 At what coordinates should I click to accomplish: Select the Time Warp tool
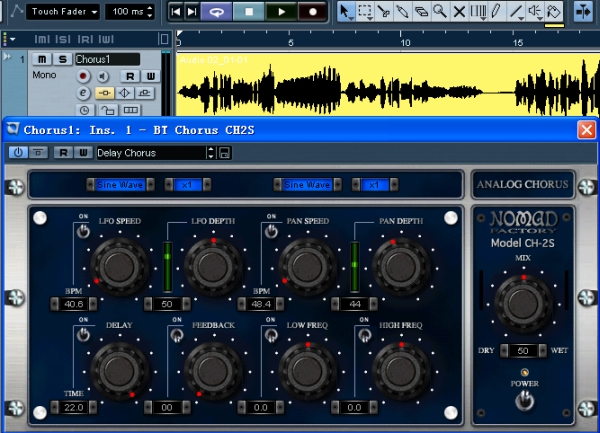(x=478, y=11)
